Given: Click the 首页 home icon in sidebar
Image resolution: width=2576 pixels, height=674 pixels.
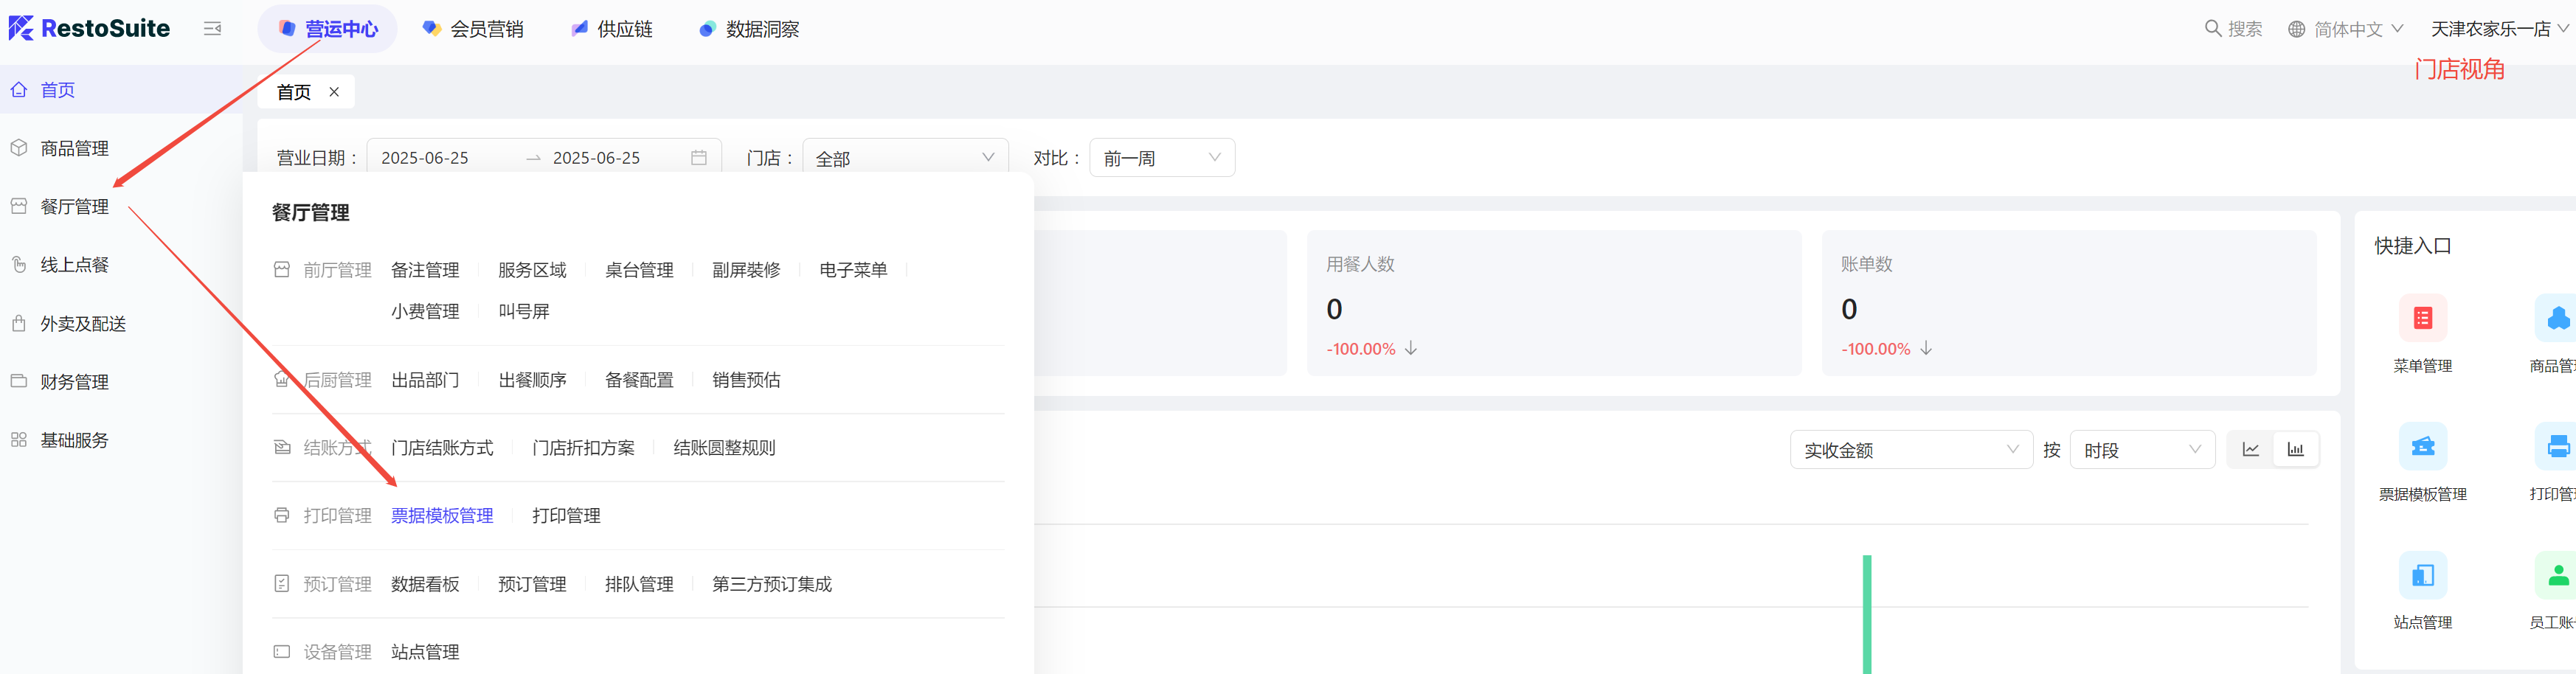Looking at the screenshot, I should 19,90.
